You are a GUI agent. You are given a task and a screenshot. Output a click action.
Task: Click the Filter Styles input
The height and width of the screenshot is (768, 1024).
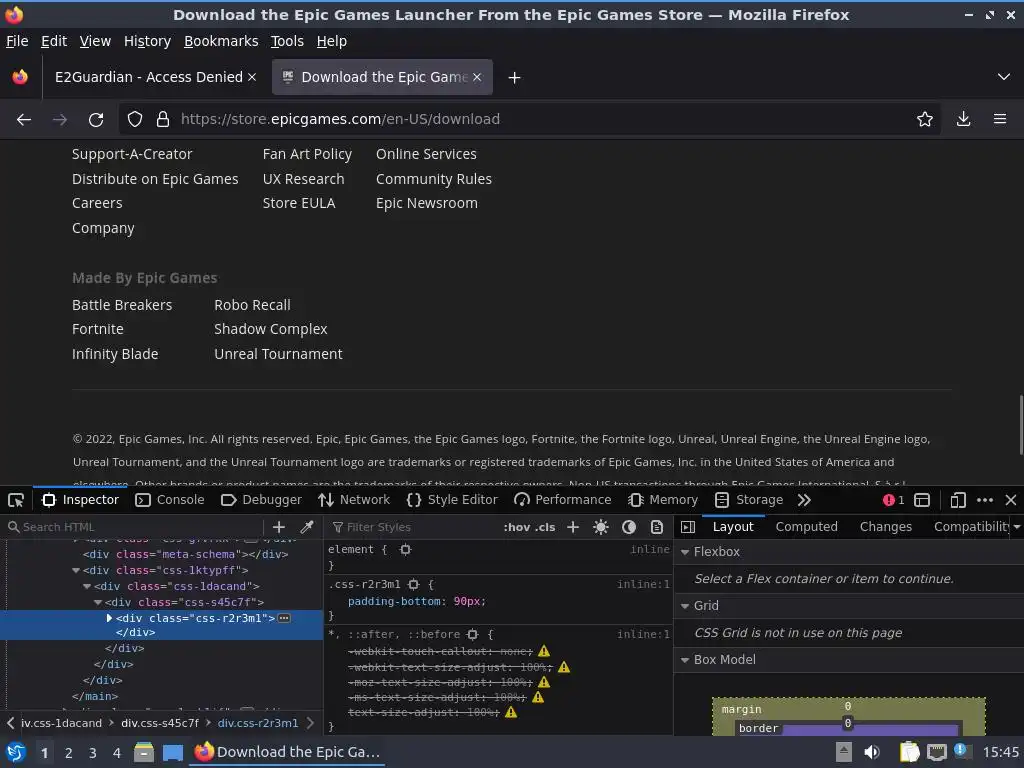click(x=411, y=527)
